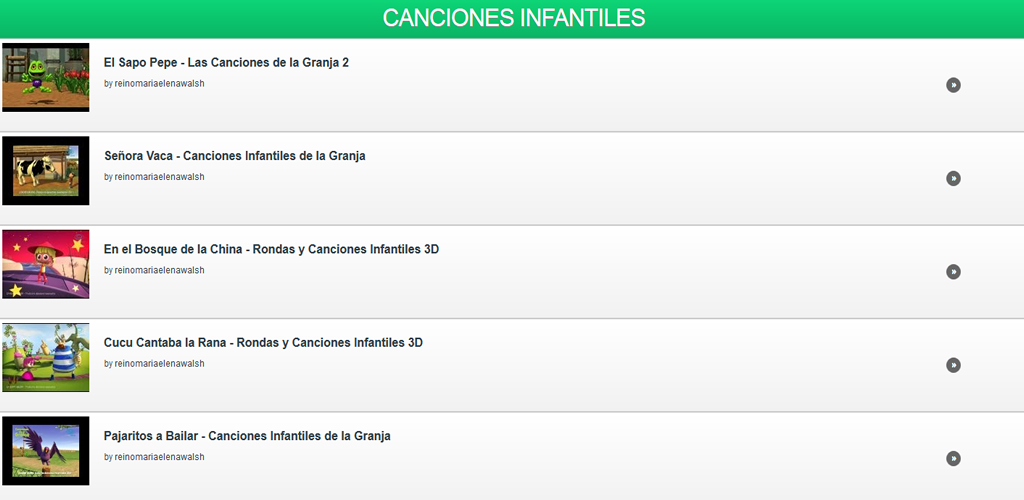1024x500 pixels.
Task: Click arrow icon for El Sapo Pepe row
Action: pos(953,85)
